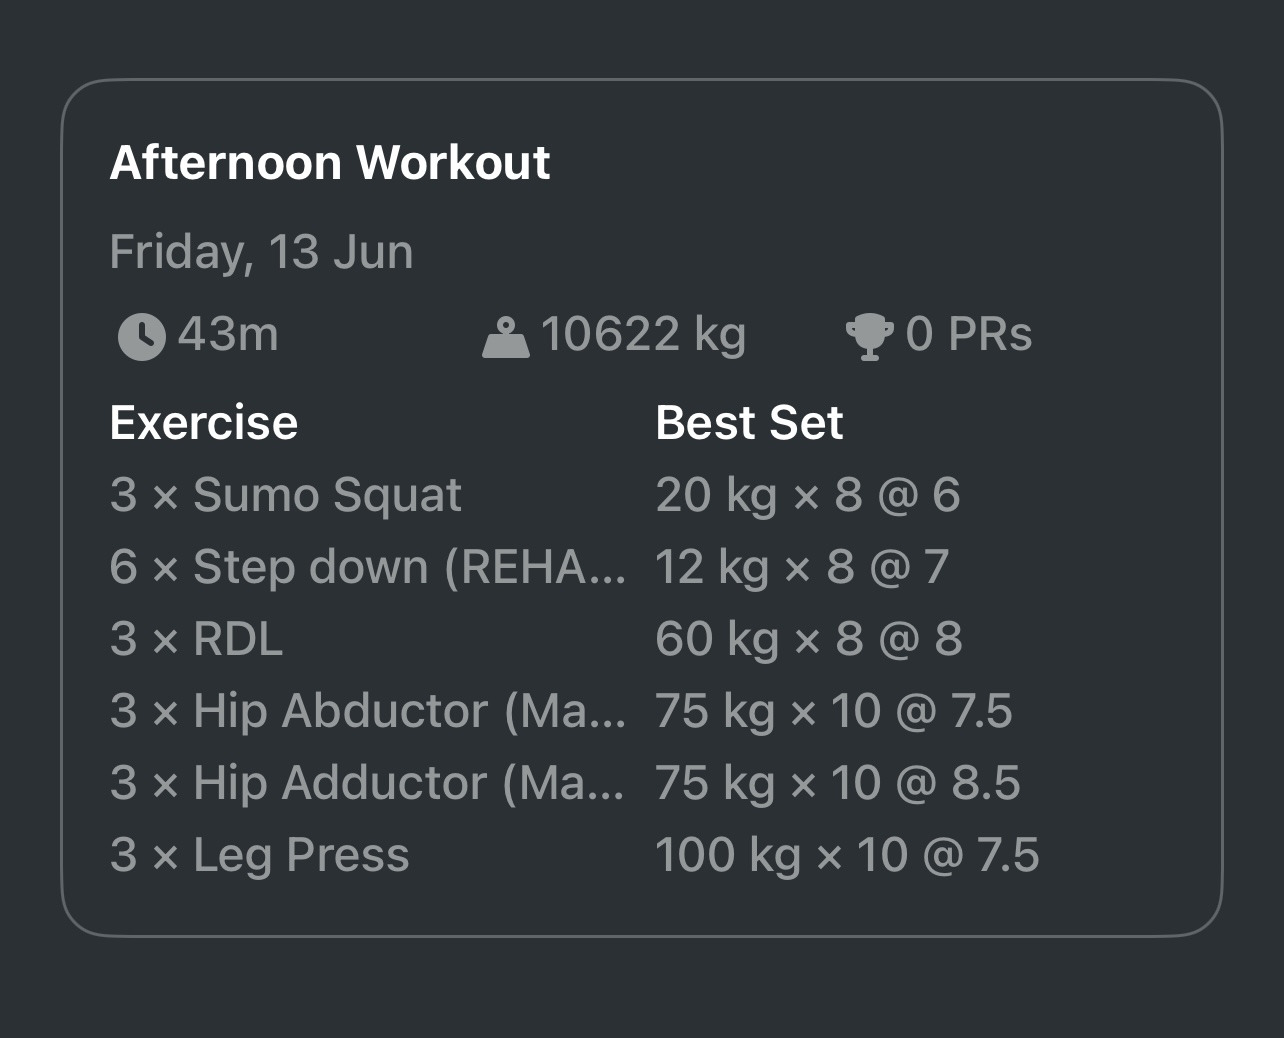Open the Hip Adductor exercise row
1284x1038 pixels.
coord(367,783)
